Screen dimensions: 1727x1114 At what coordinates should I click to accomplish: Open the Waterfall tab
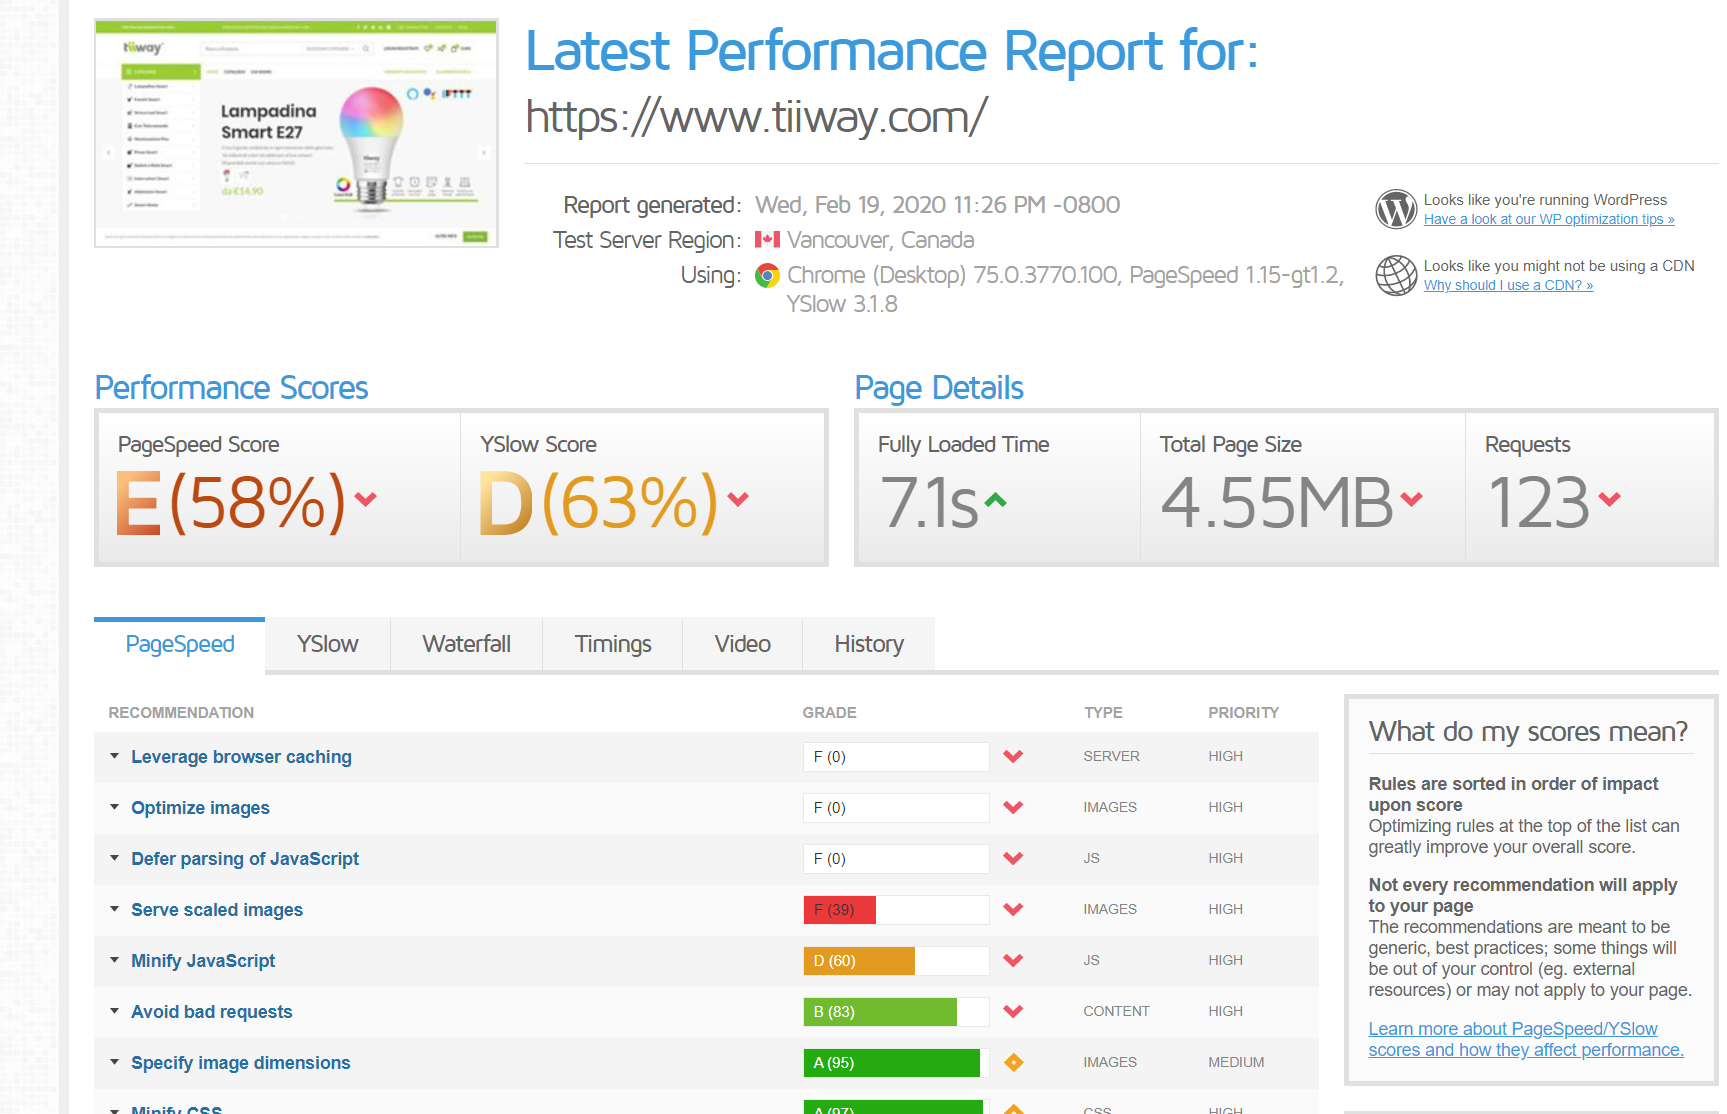[466, 645]
